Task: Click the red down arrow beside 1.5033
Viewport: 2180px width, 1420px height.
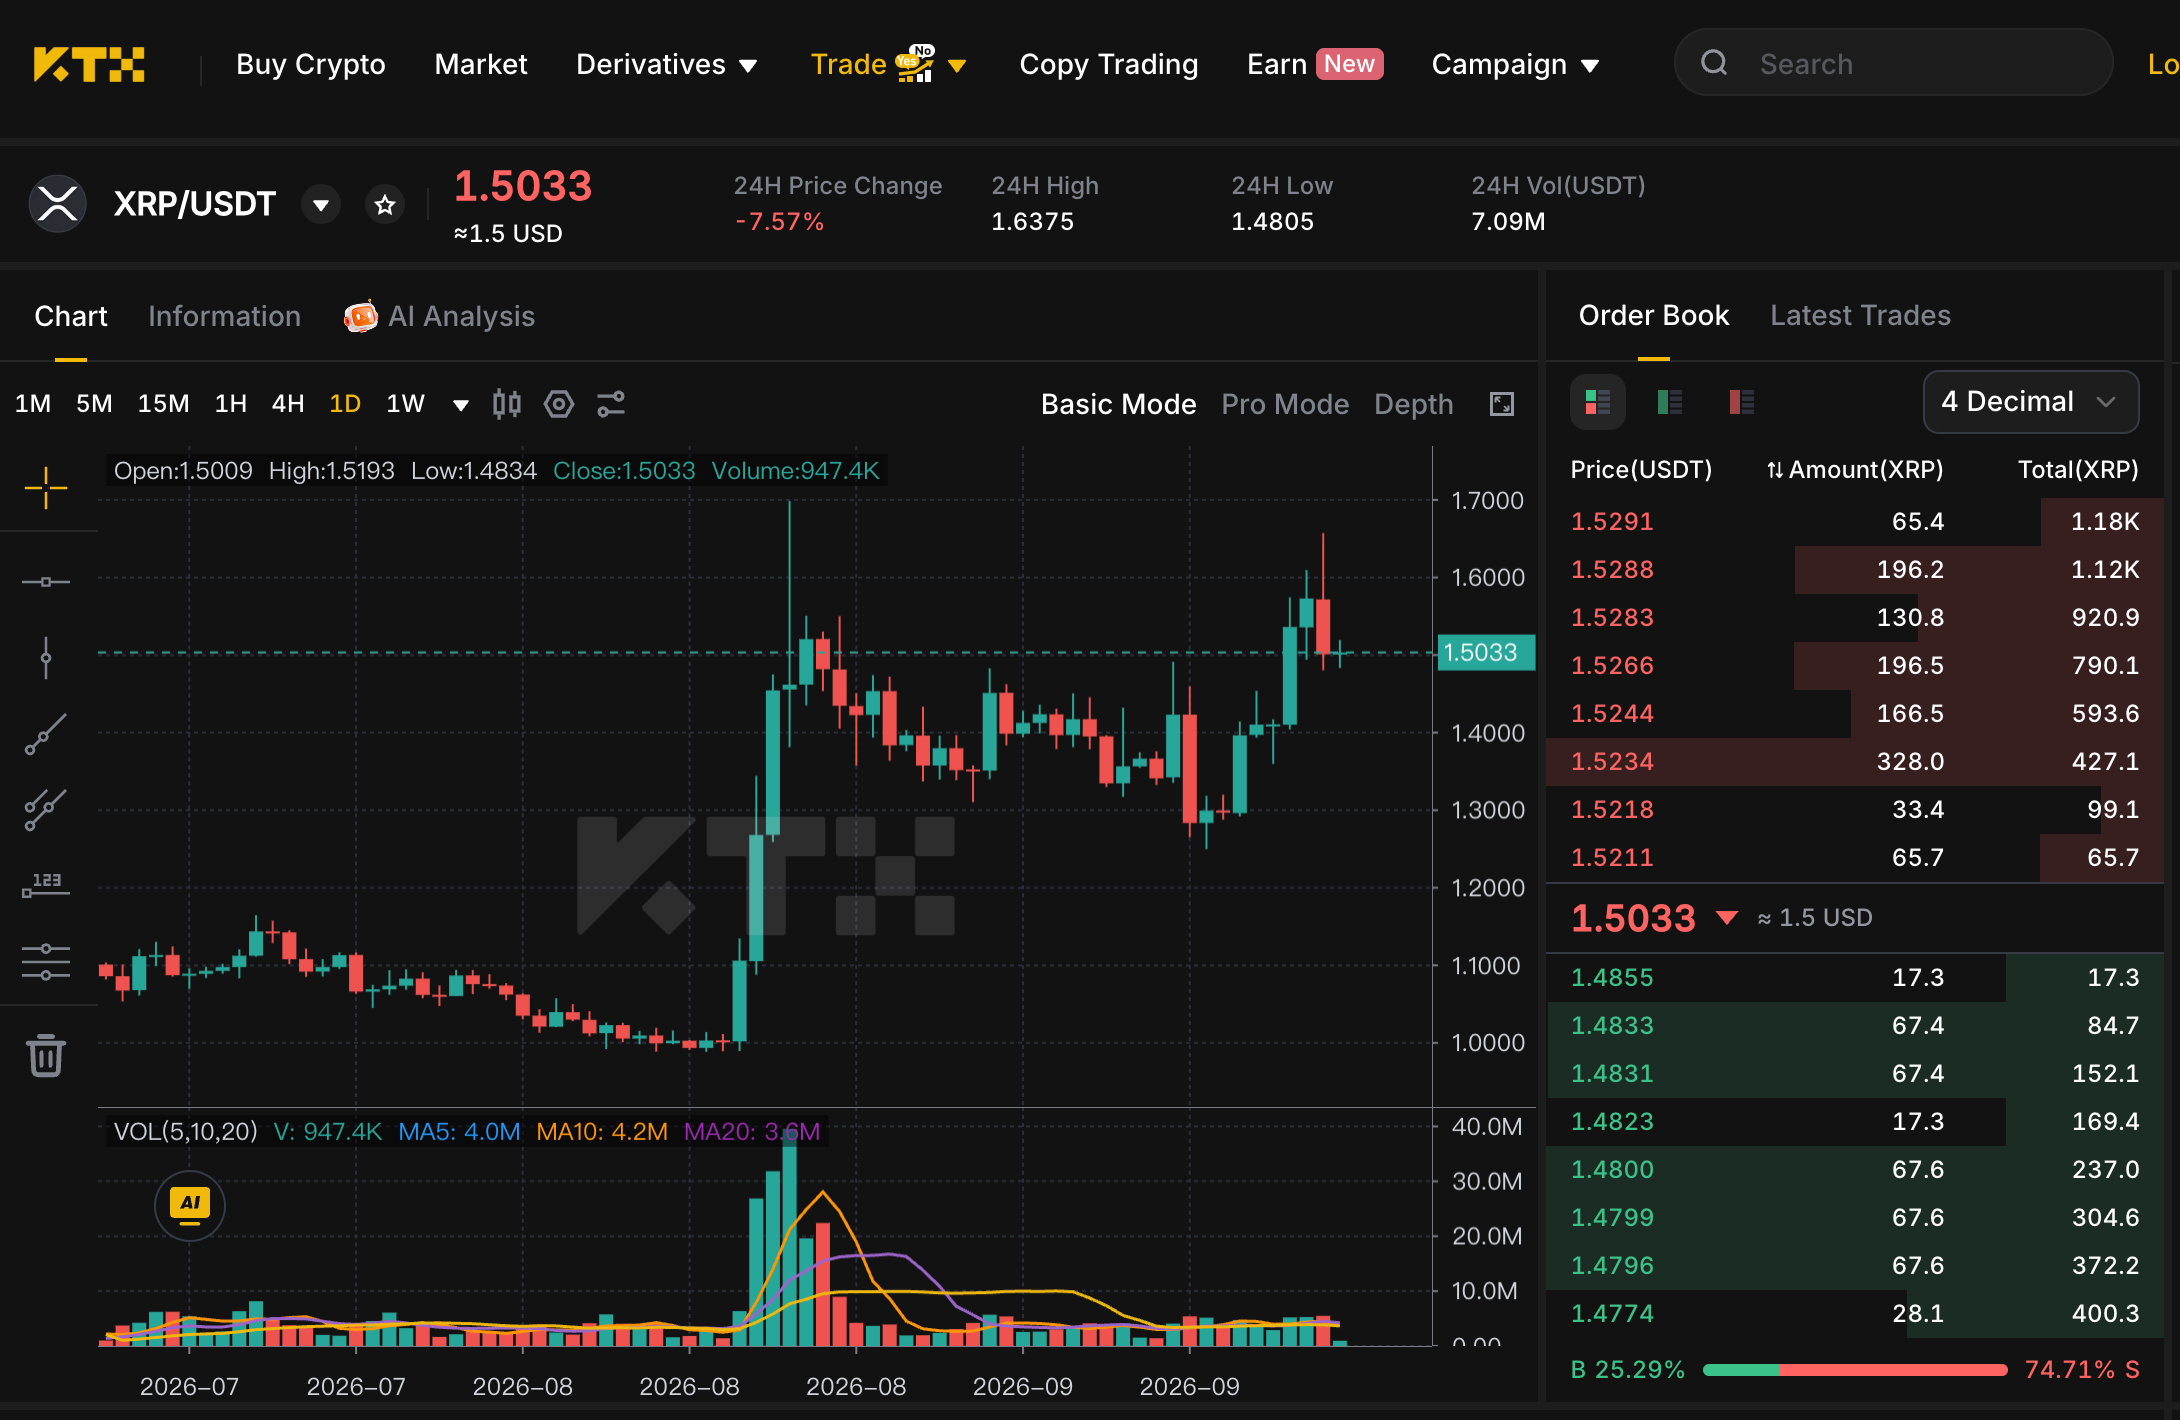Action: pyautogui.click(x=1727, y=918)
